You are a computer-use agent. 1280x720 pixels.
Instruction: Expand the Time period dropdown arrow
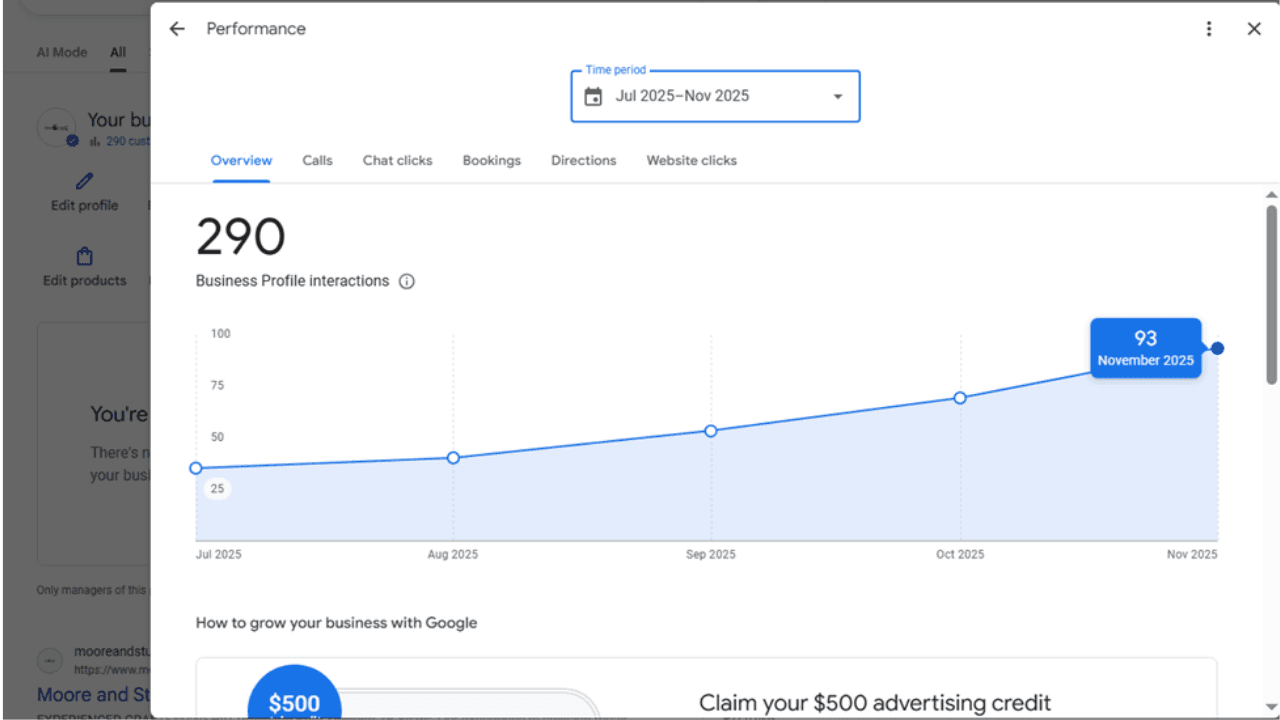(x=838, y=97)
